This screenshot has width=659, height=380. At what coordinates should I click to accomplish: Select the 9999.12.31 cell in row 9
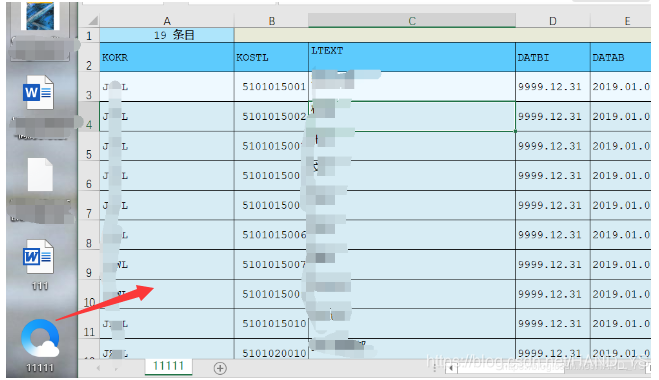[x=553, y=264]
